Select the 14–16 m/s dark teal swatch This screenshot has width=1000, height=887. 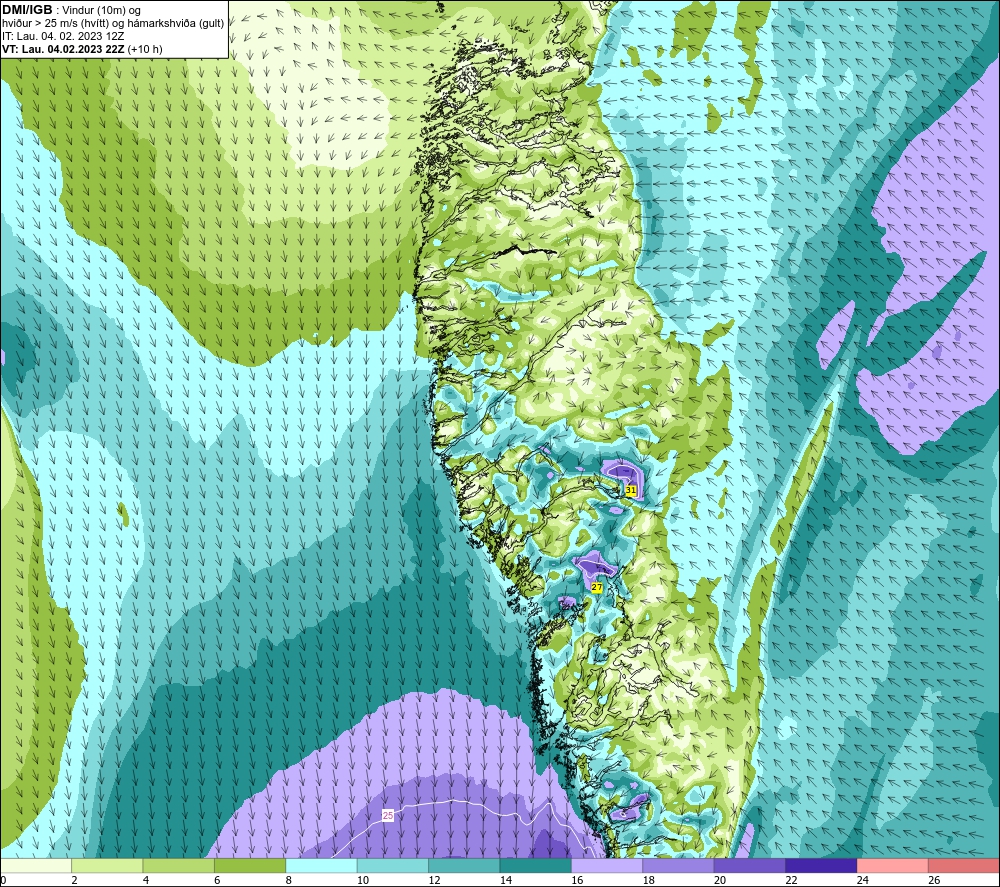point(536,865)
